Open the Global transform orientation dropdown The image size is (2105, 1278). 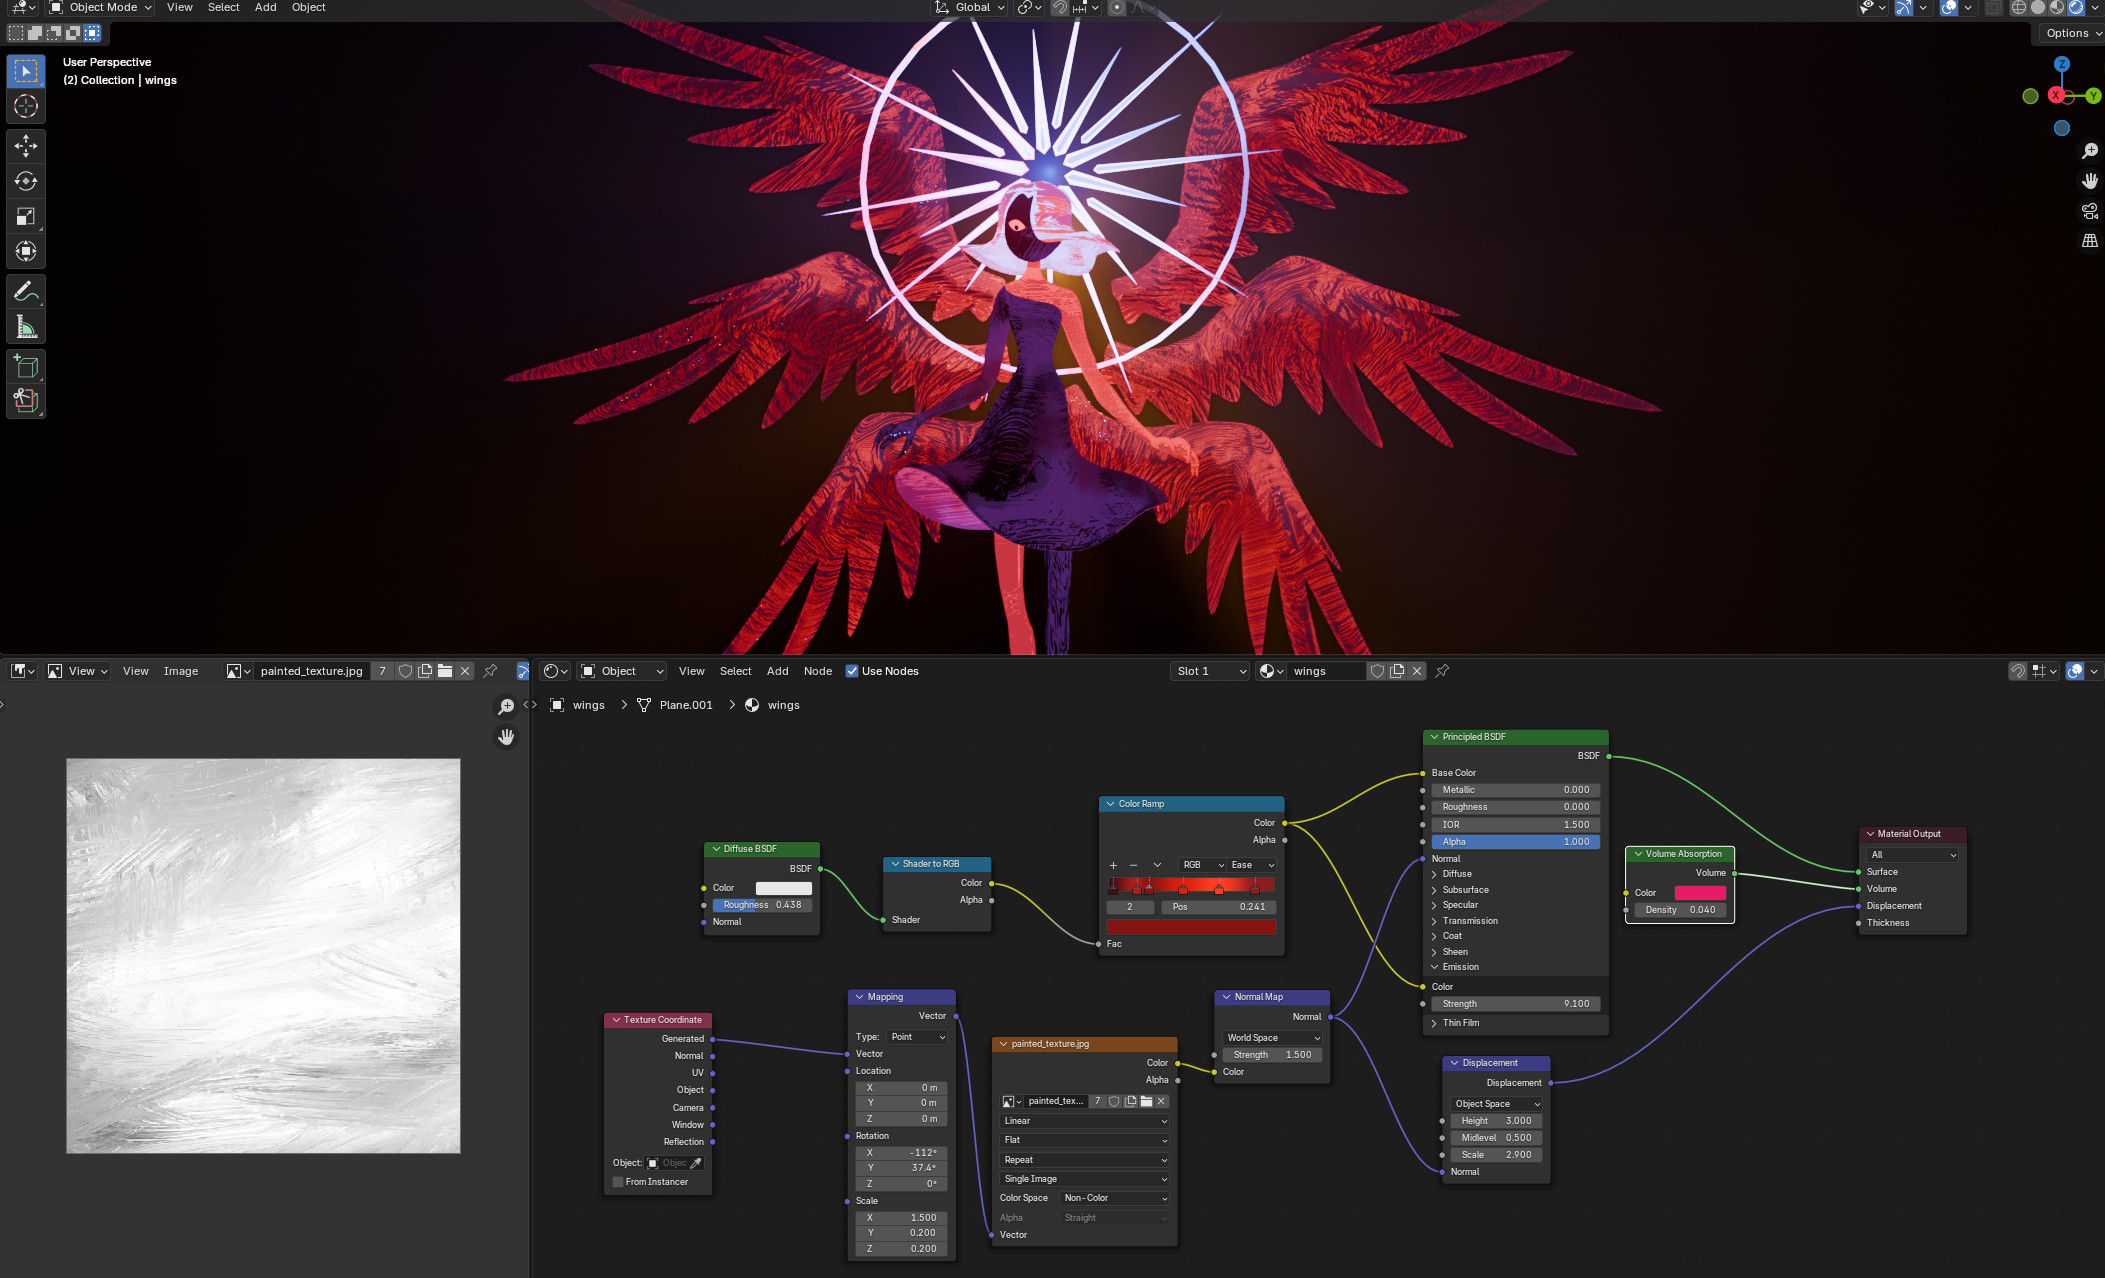pyautogui.click(x=970, y=7)
